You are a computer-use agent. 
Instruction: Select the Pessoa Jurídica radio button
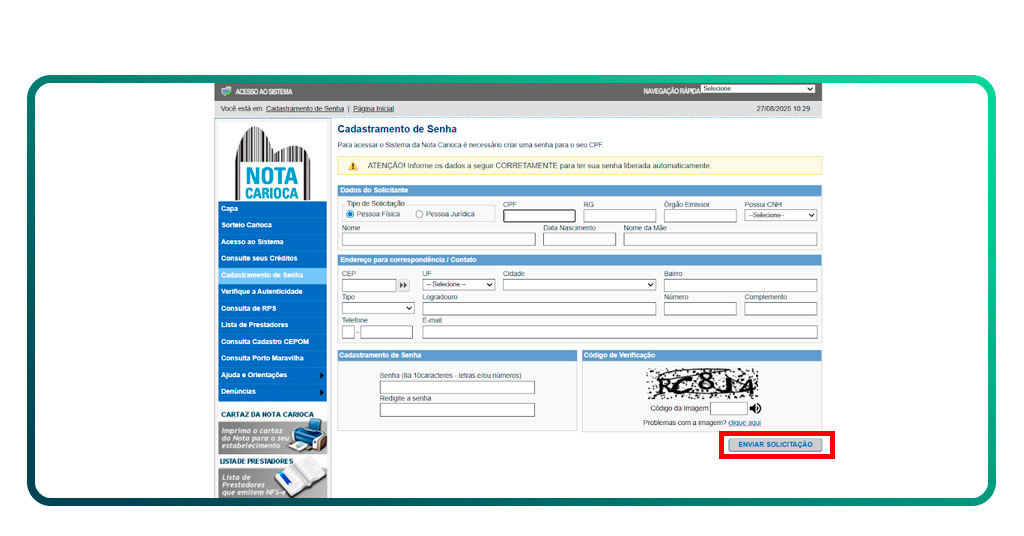click(419, 214)
